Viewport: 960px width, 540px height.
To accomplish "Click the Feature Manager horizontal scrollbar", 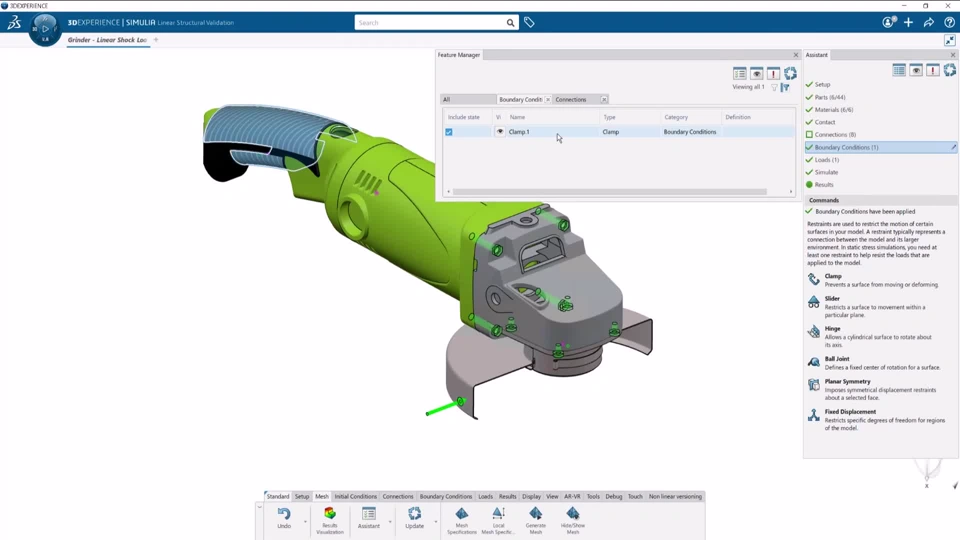I will pos(609,192).
